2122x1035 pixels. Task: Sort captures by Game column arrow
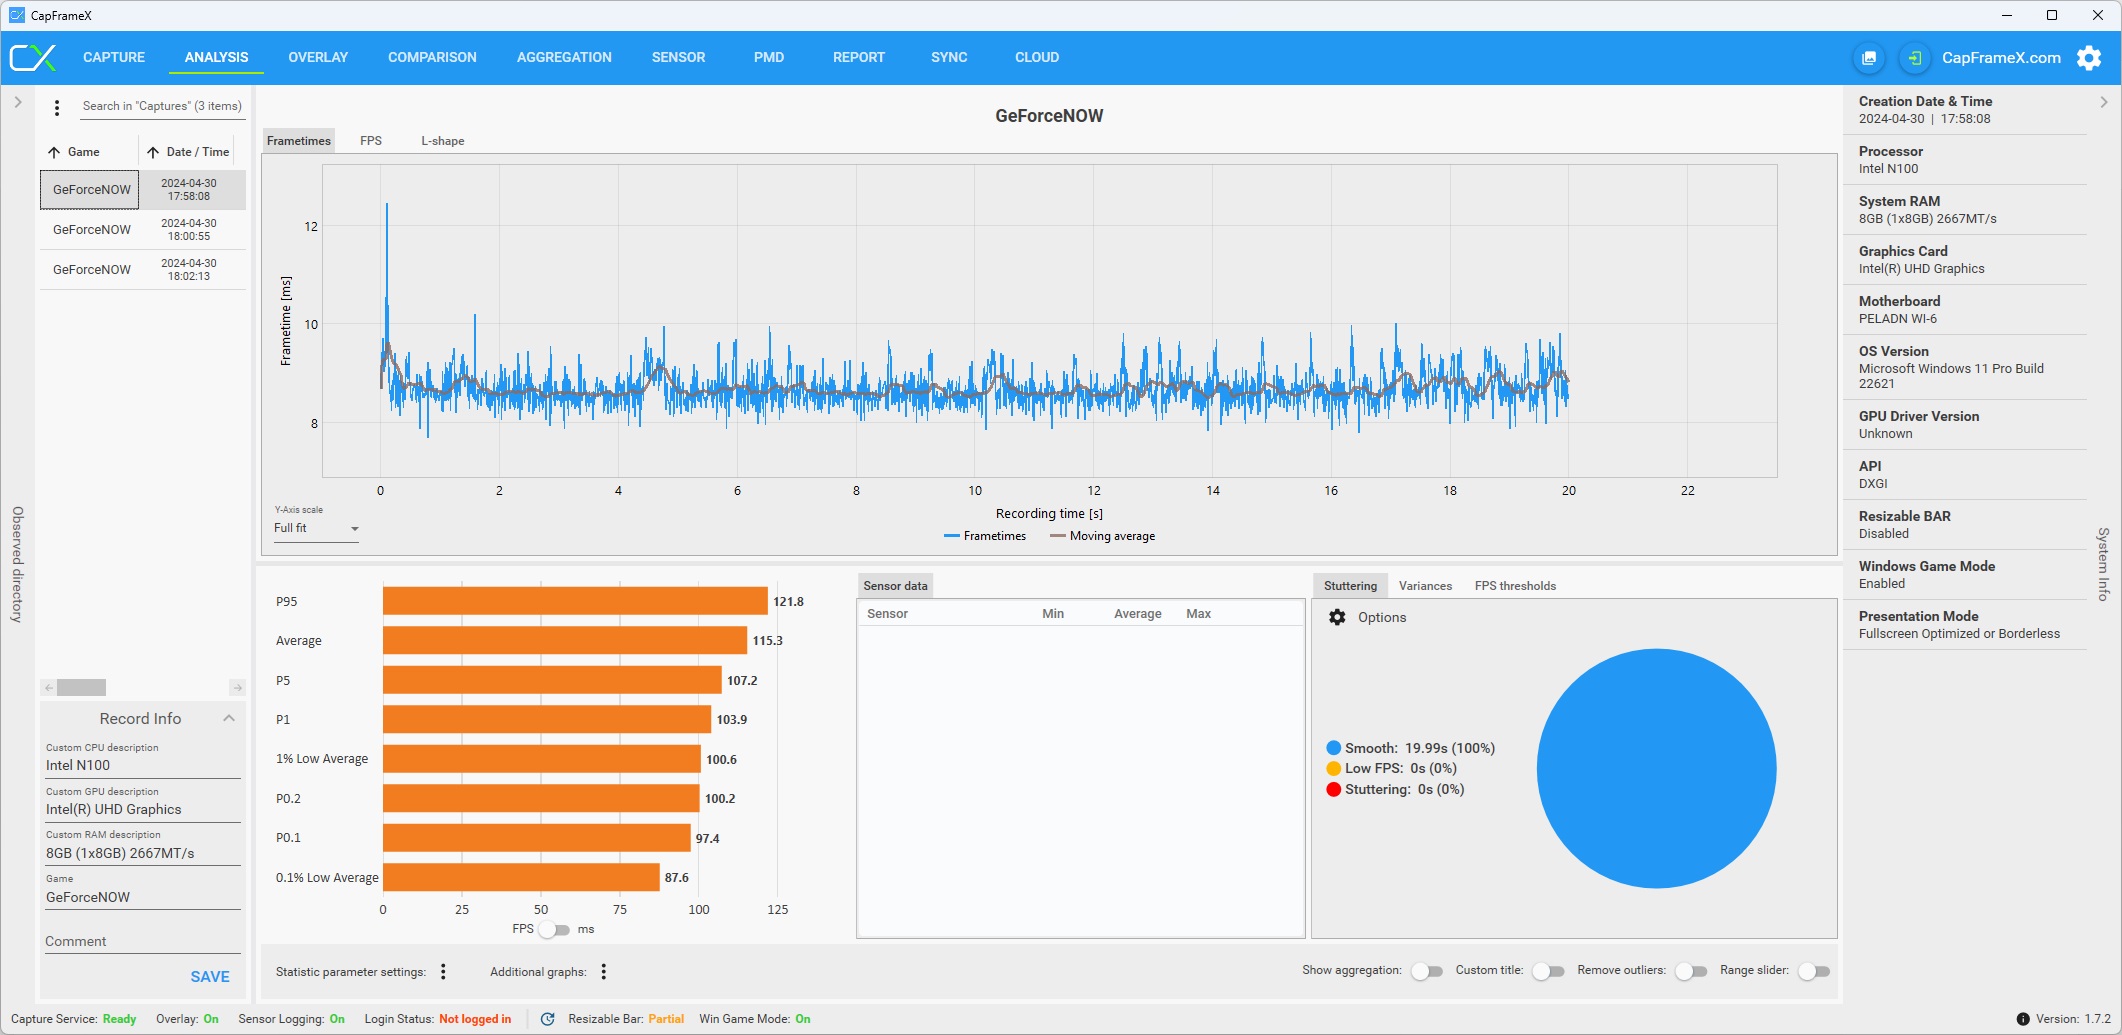click(x=54, y=152)
